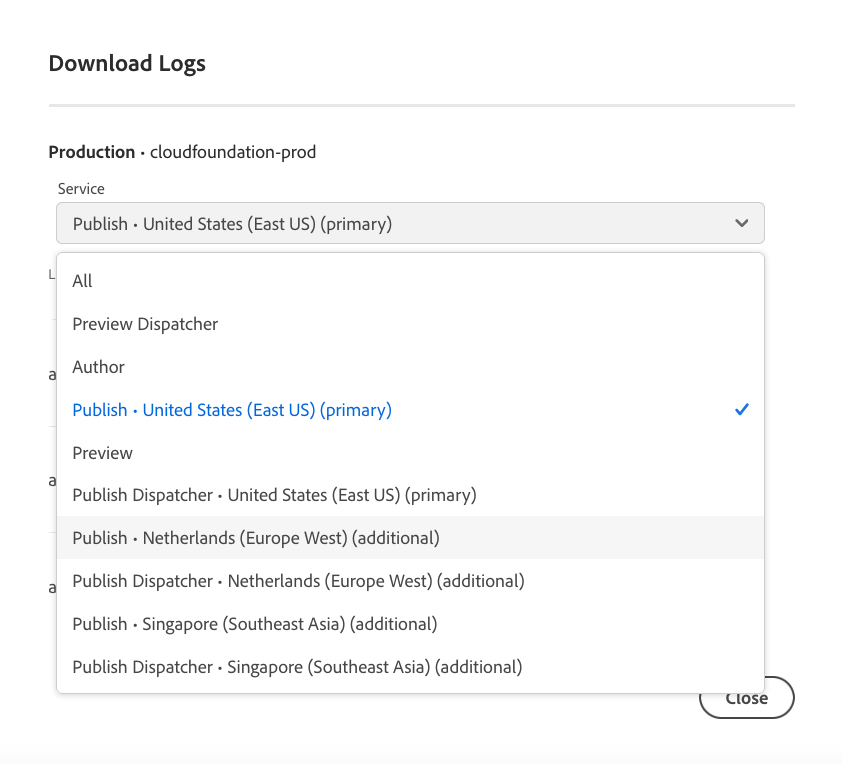Collapse the Service dropdown chevron arrow
Viewport: 842px width, 764px height.
pyautogui.click(x=741, y=224)
